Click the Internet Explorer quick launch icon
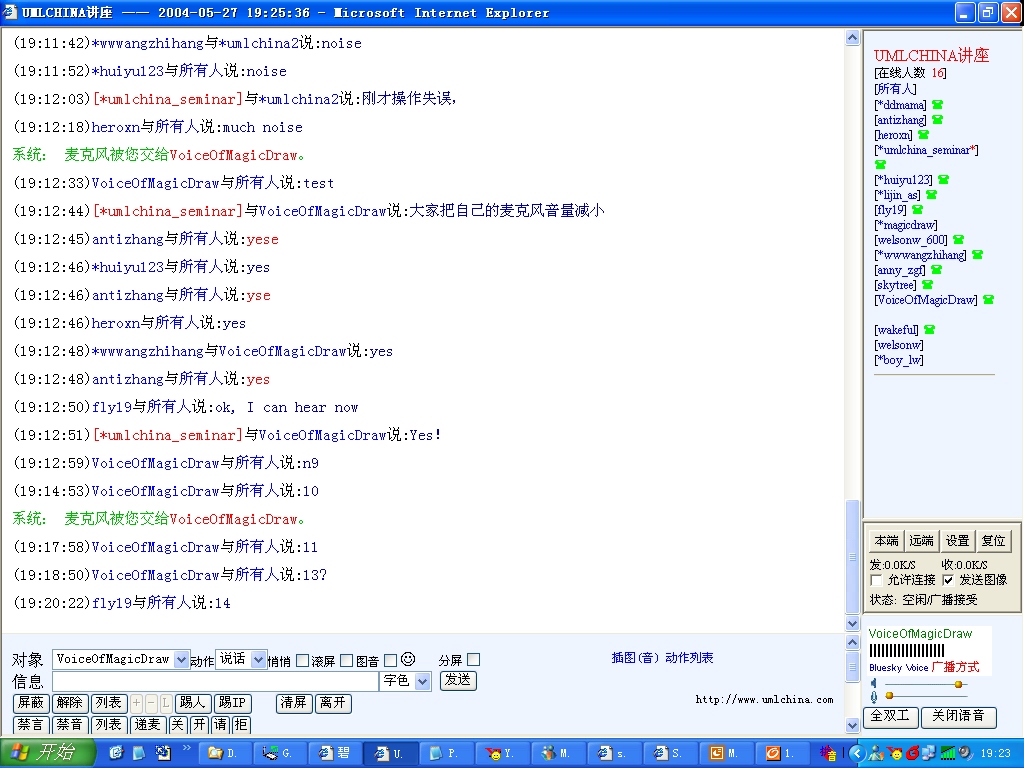The image size is (1024, 768). (x=116, y=753)
